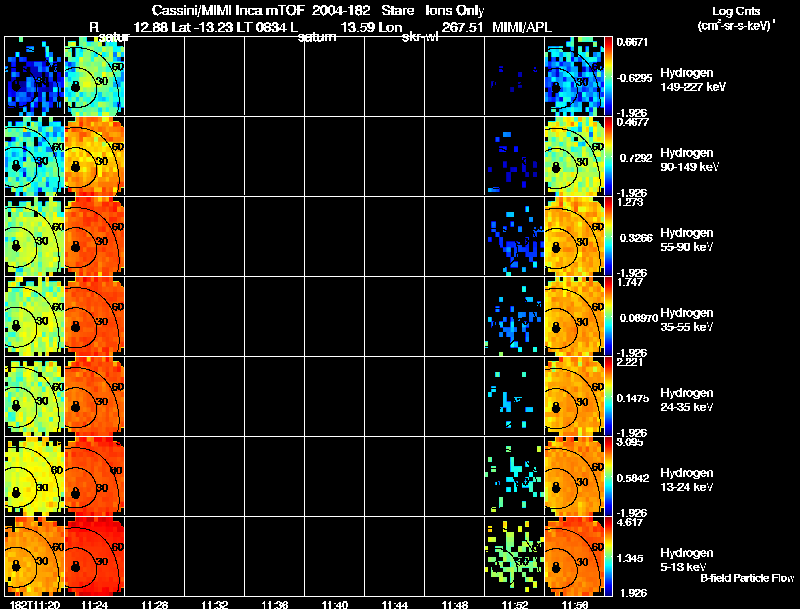Image resolution: width=800 pixels, height=609 pixels.
Task: Click the 'MIMI/APL' header text
Action: tap(522, 27)
